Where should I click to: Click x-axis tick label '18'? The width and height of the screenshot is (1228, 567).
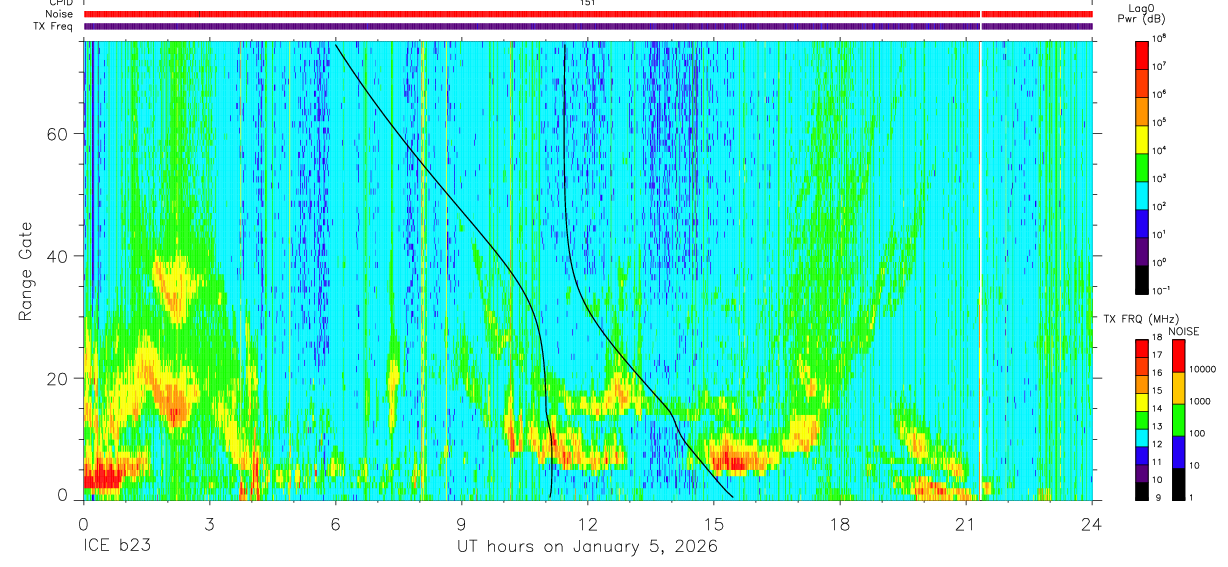pyautogui.click(x=840, y=523)
